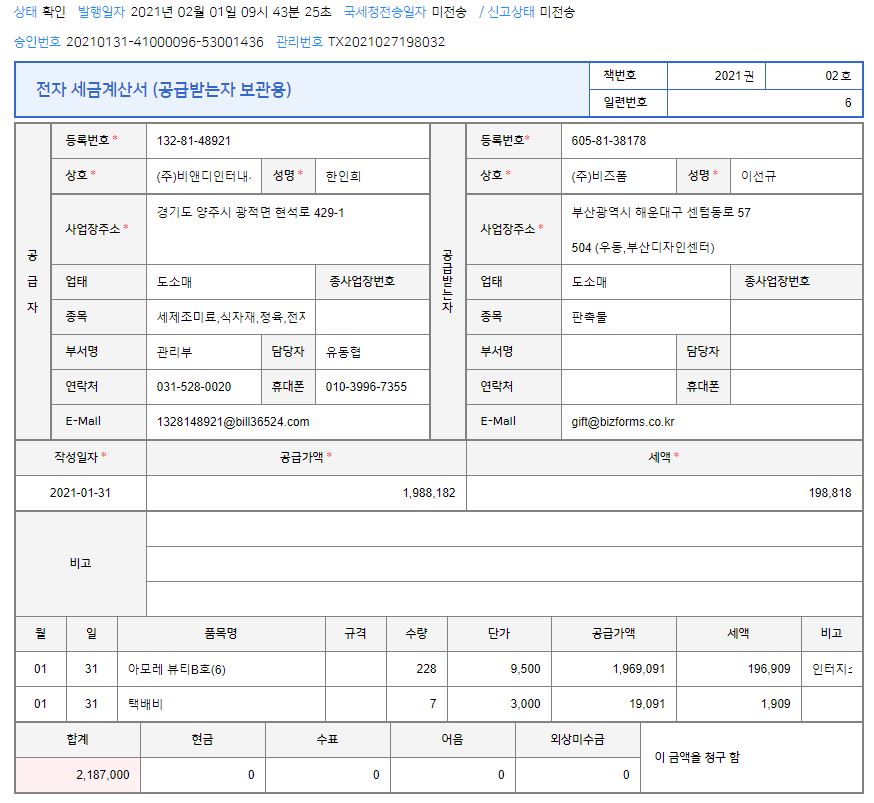Click the recipient E-Mail gift@bizforms.co.kr
This screenshot has width=874, height=803.
[711, 422]
